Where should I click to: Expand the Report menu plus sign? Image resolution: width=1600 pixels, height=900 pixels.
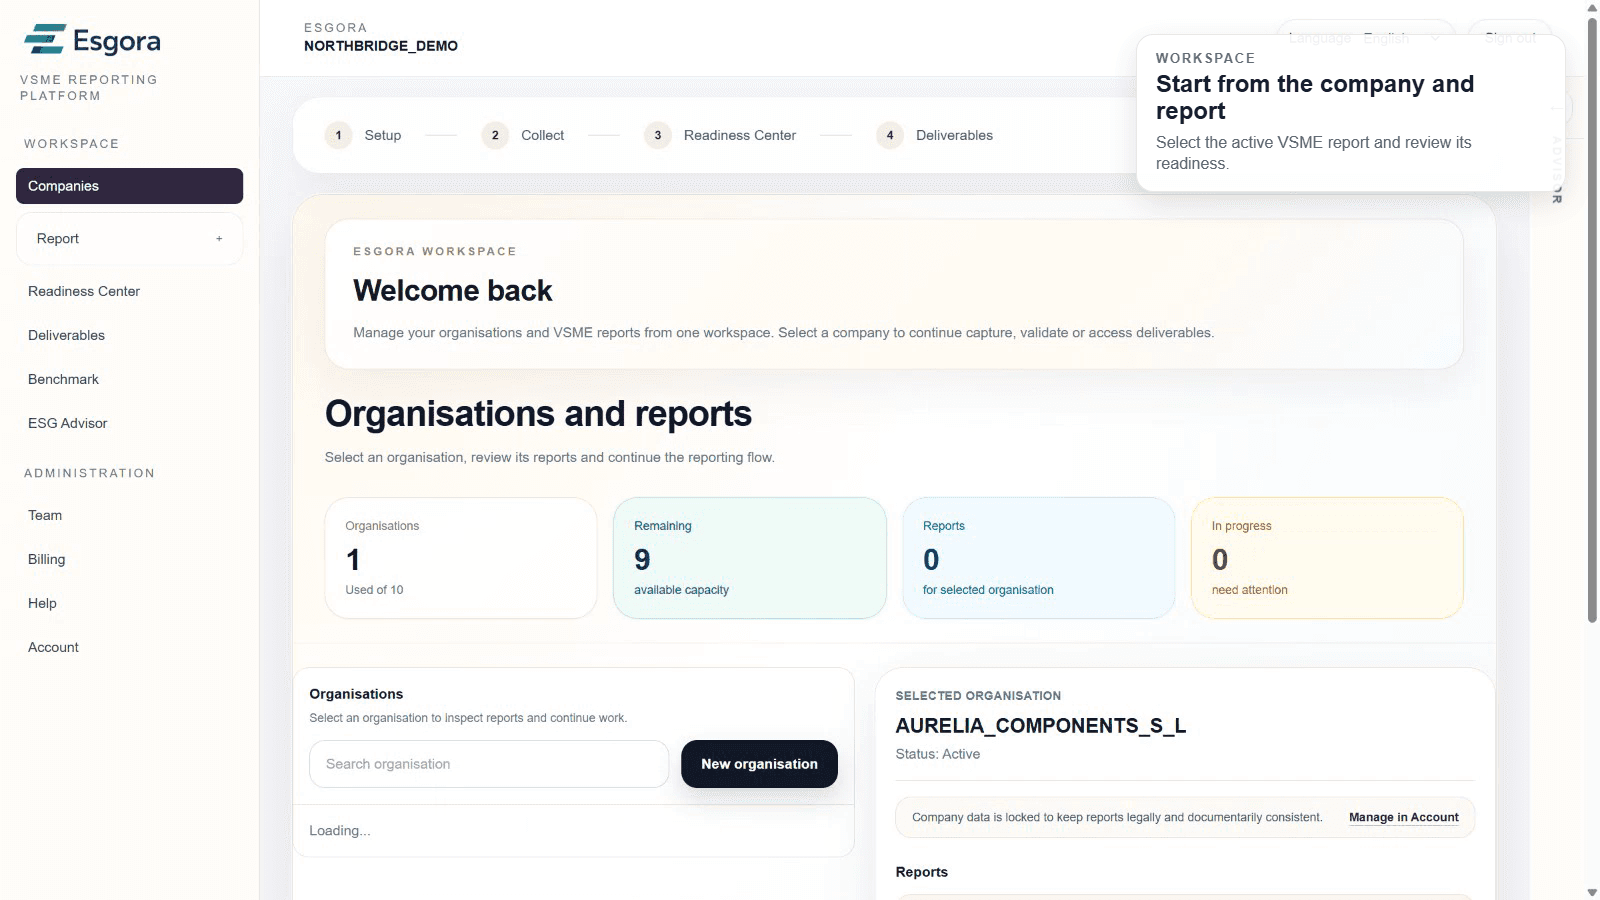(x=219, y=239)
